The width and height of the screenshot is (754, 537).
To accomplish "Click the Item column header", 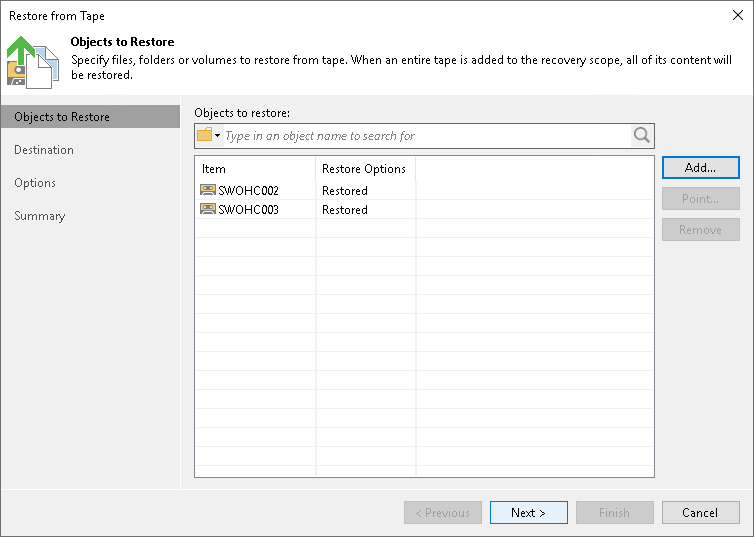I will (x=255, y=169).
